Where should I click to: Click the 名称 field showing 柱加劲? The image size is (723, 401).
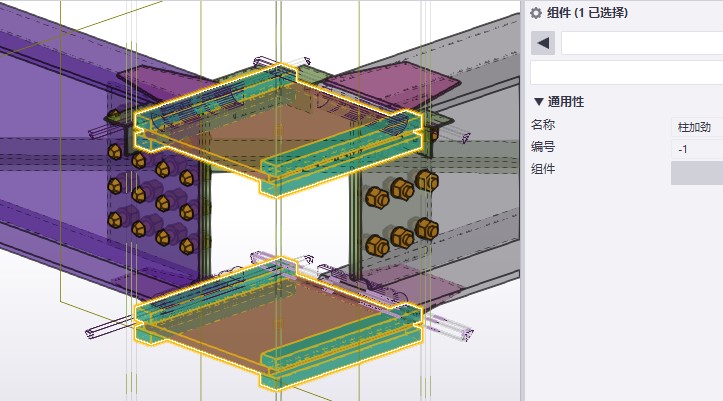[x=697, y=127]
